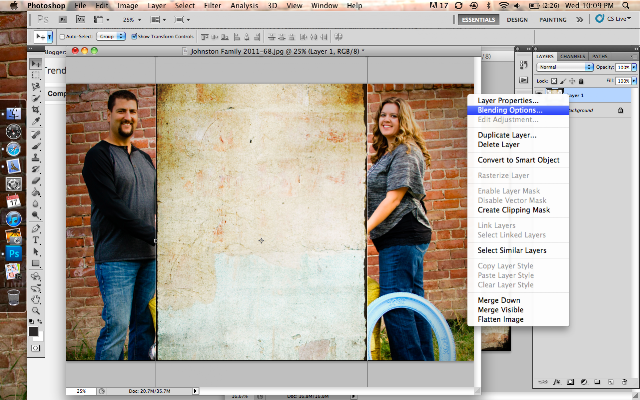640x400 pixels.
Task: Click the Essentials workspace button
Action: click(x=478, y=20)
